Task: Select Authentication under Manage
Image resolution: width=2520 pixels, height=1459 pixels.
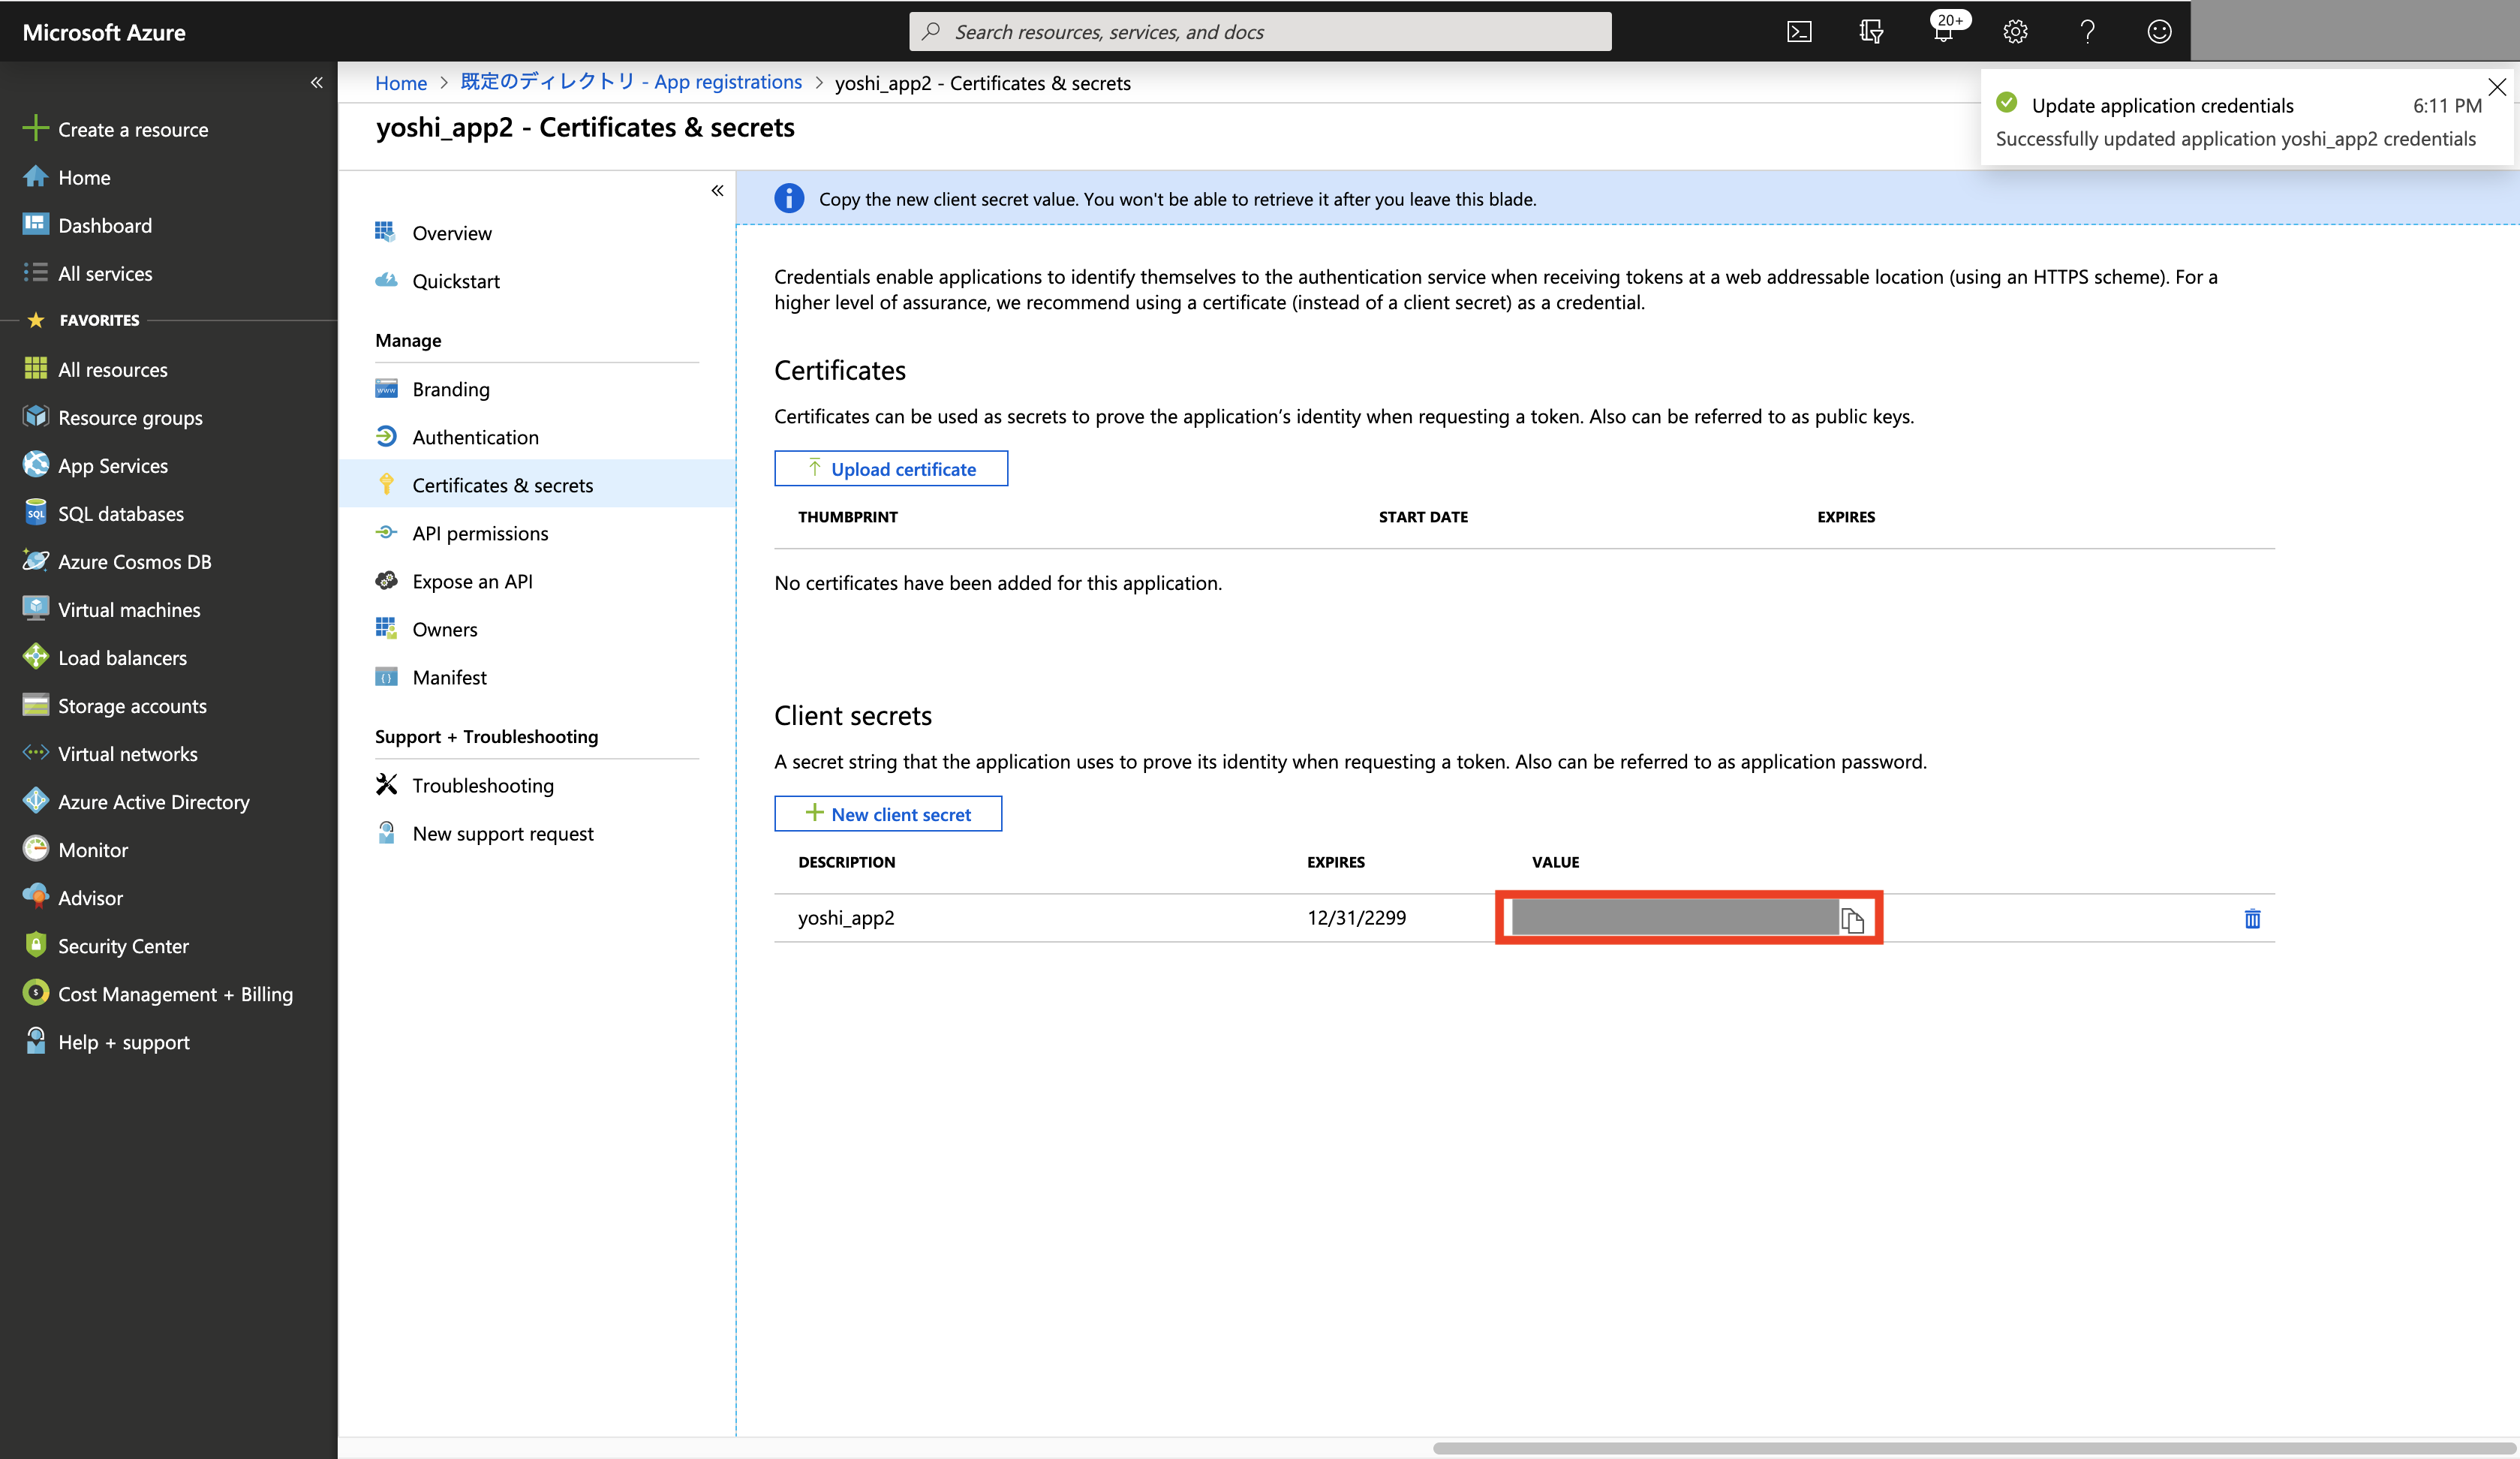Action: [457, 437]
